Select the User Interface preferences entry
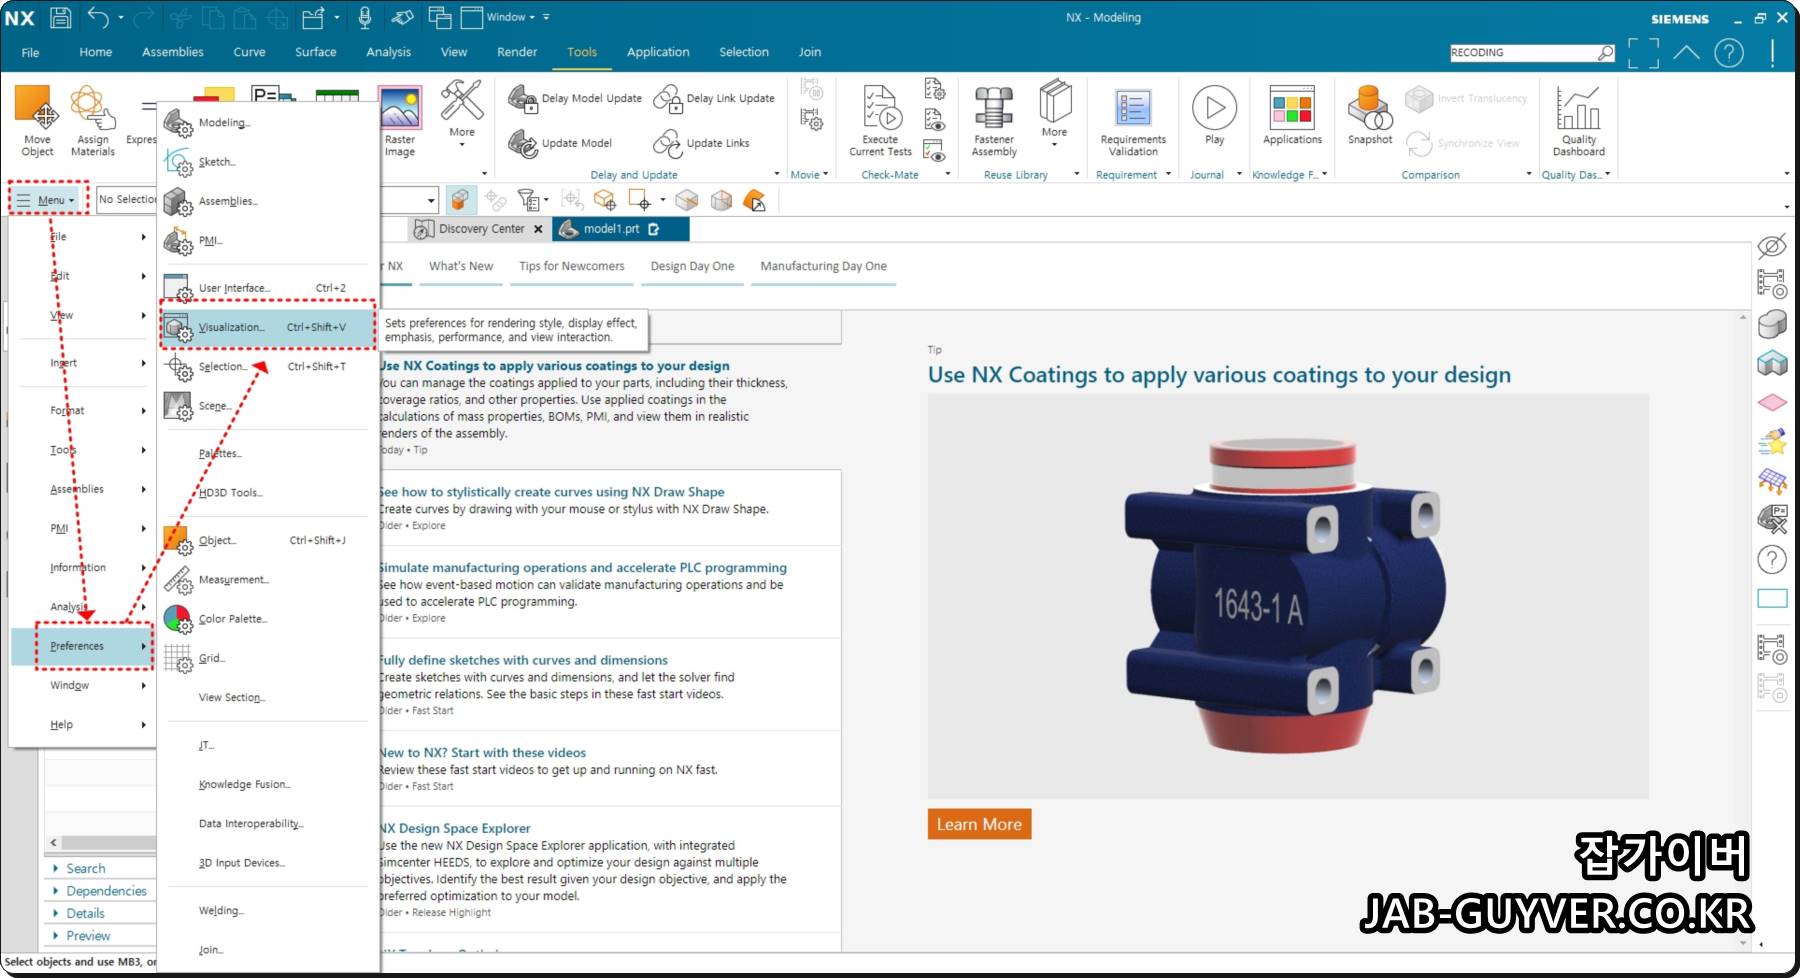This screenshot has width=1800, height=978. [x=268, y=288]
